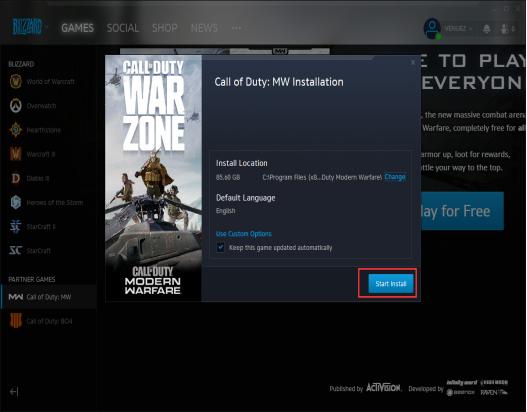
Task: Select the Overwatch icon in the sidebar
Action: [x=15, y=106]
